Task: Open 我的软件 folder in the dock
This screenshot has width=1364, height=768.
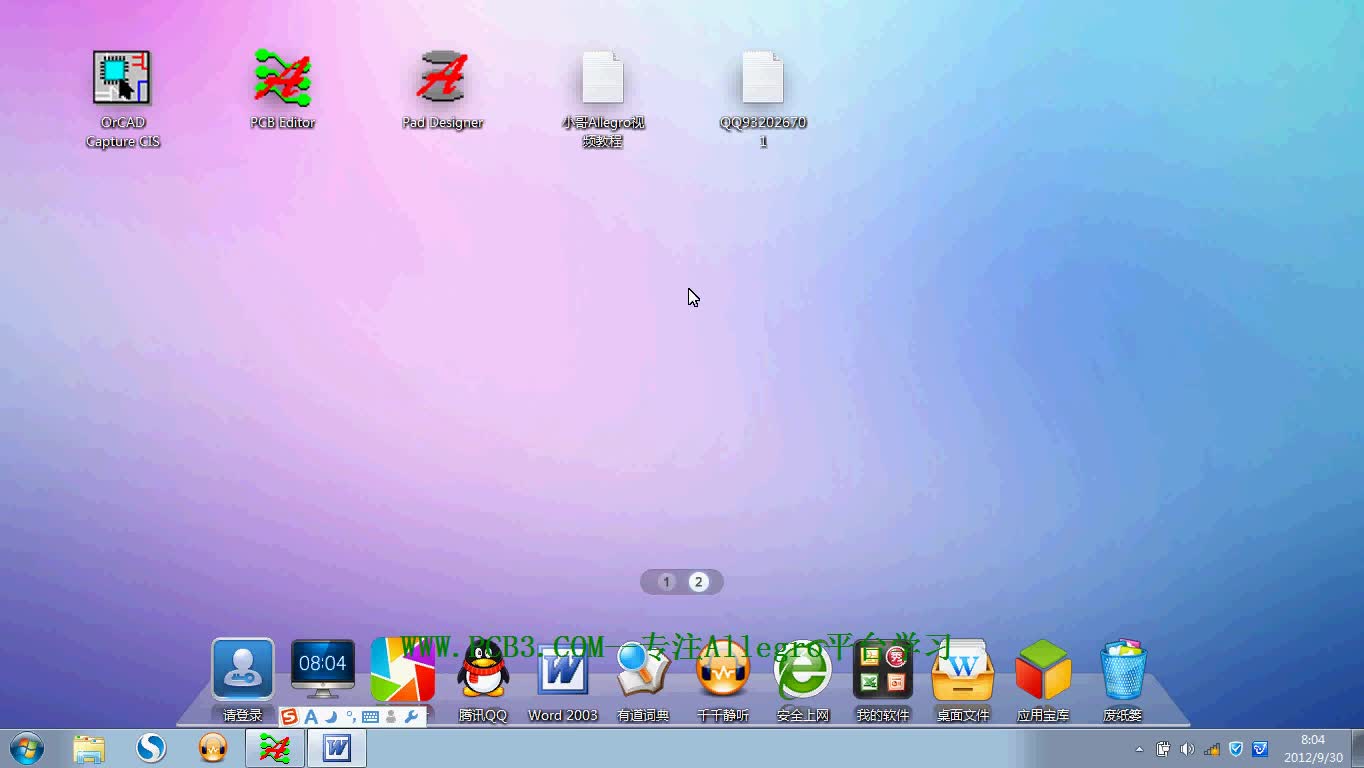Action: [883, 669]
